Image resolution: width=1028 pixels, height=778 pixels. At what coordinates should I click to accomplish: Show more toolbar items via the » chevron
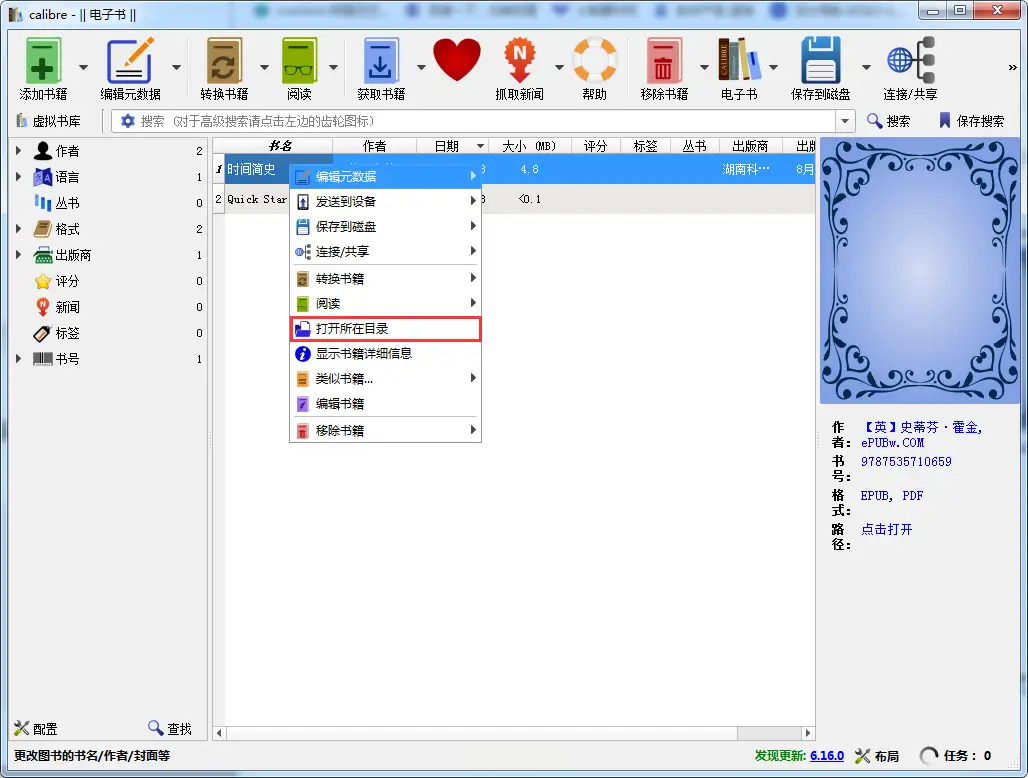click(1012, 67)
